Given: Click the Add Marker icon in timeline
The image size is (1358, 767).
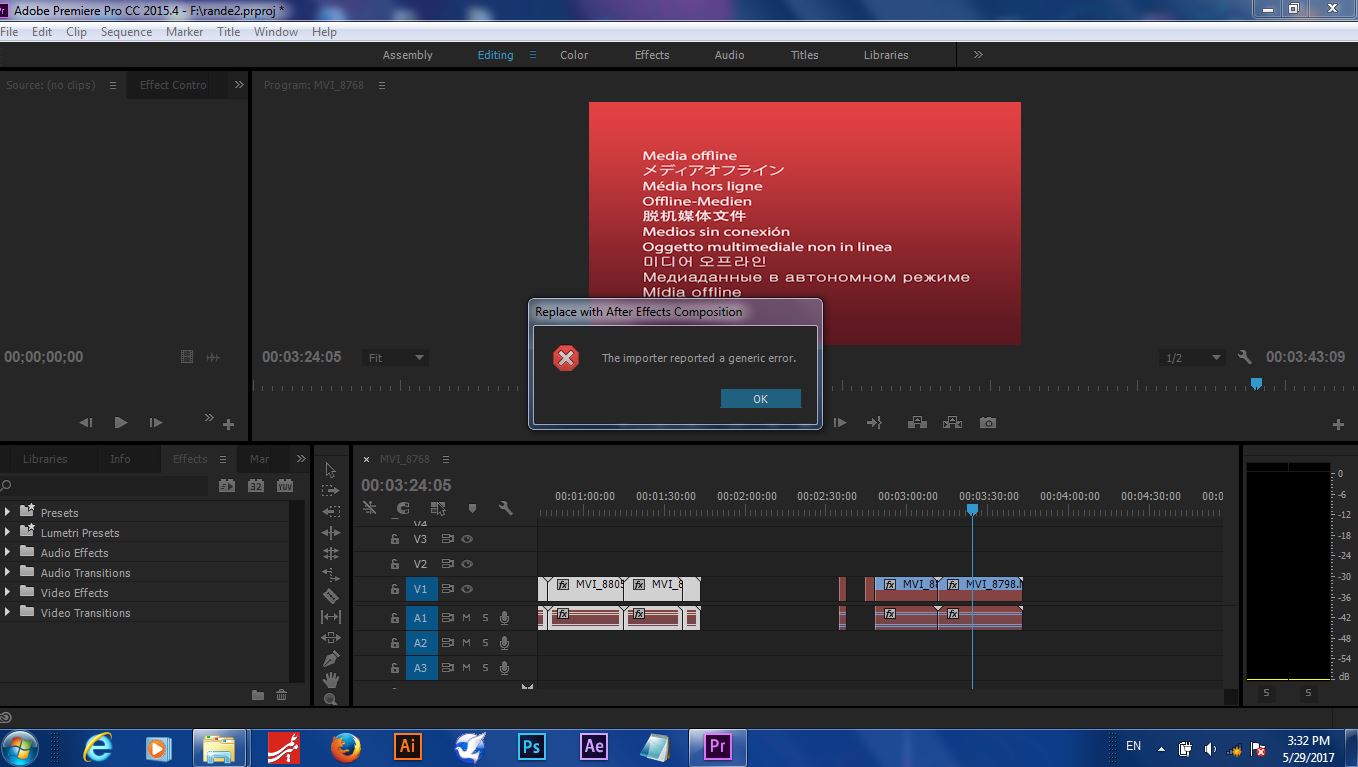Looking at the screenshot, I should point(472,508).
